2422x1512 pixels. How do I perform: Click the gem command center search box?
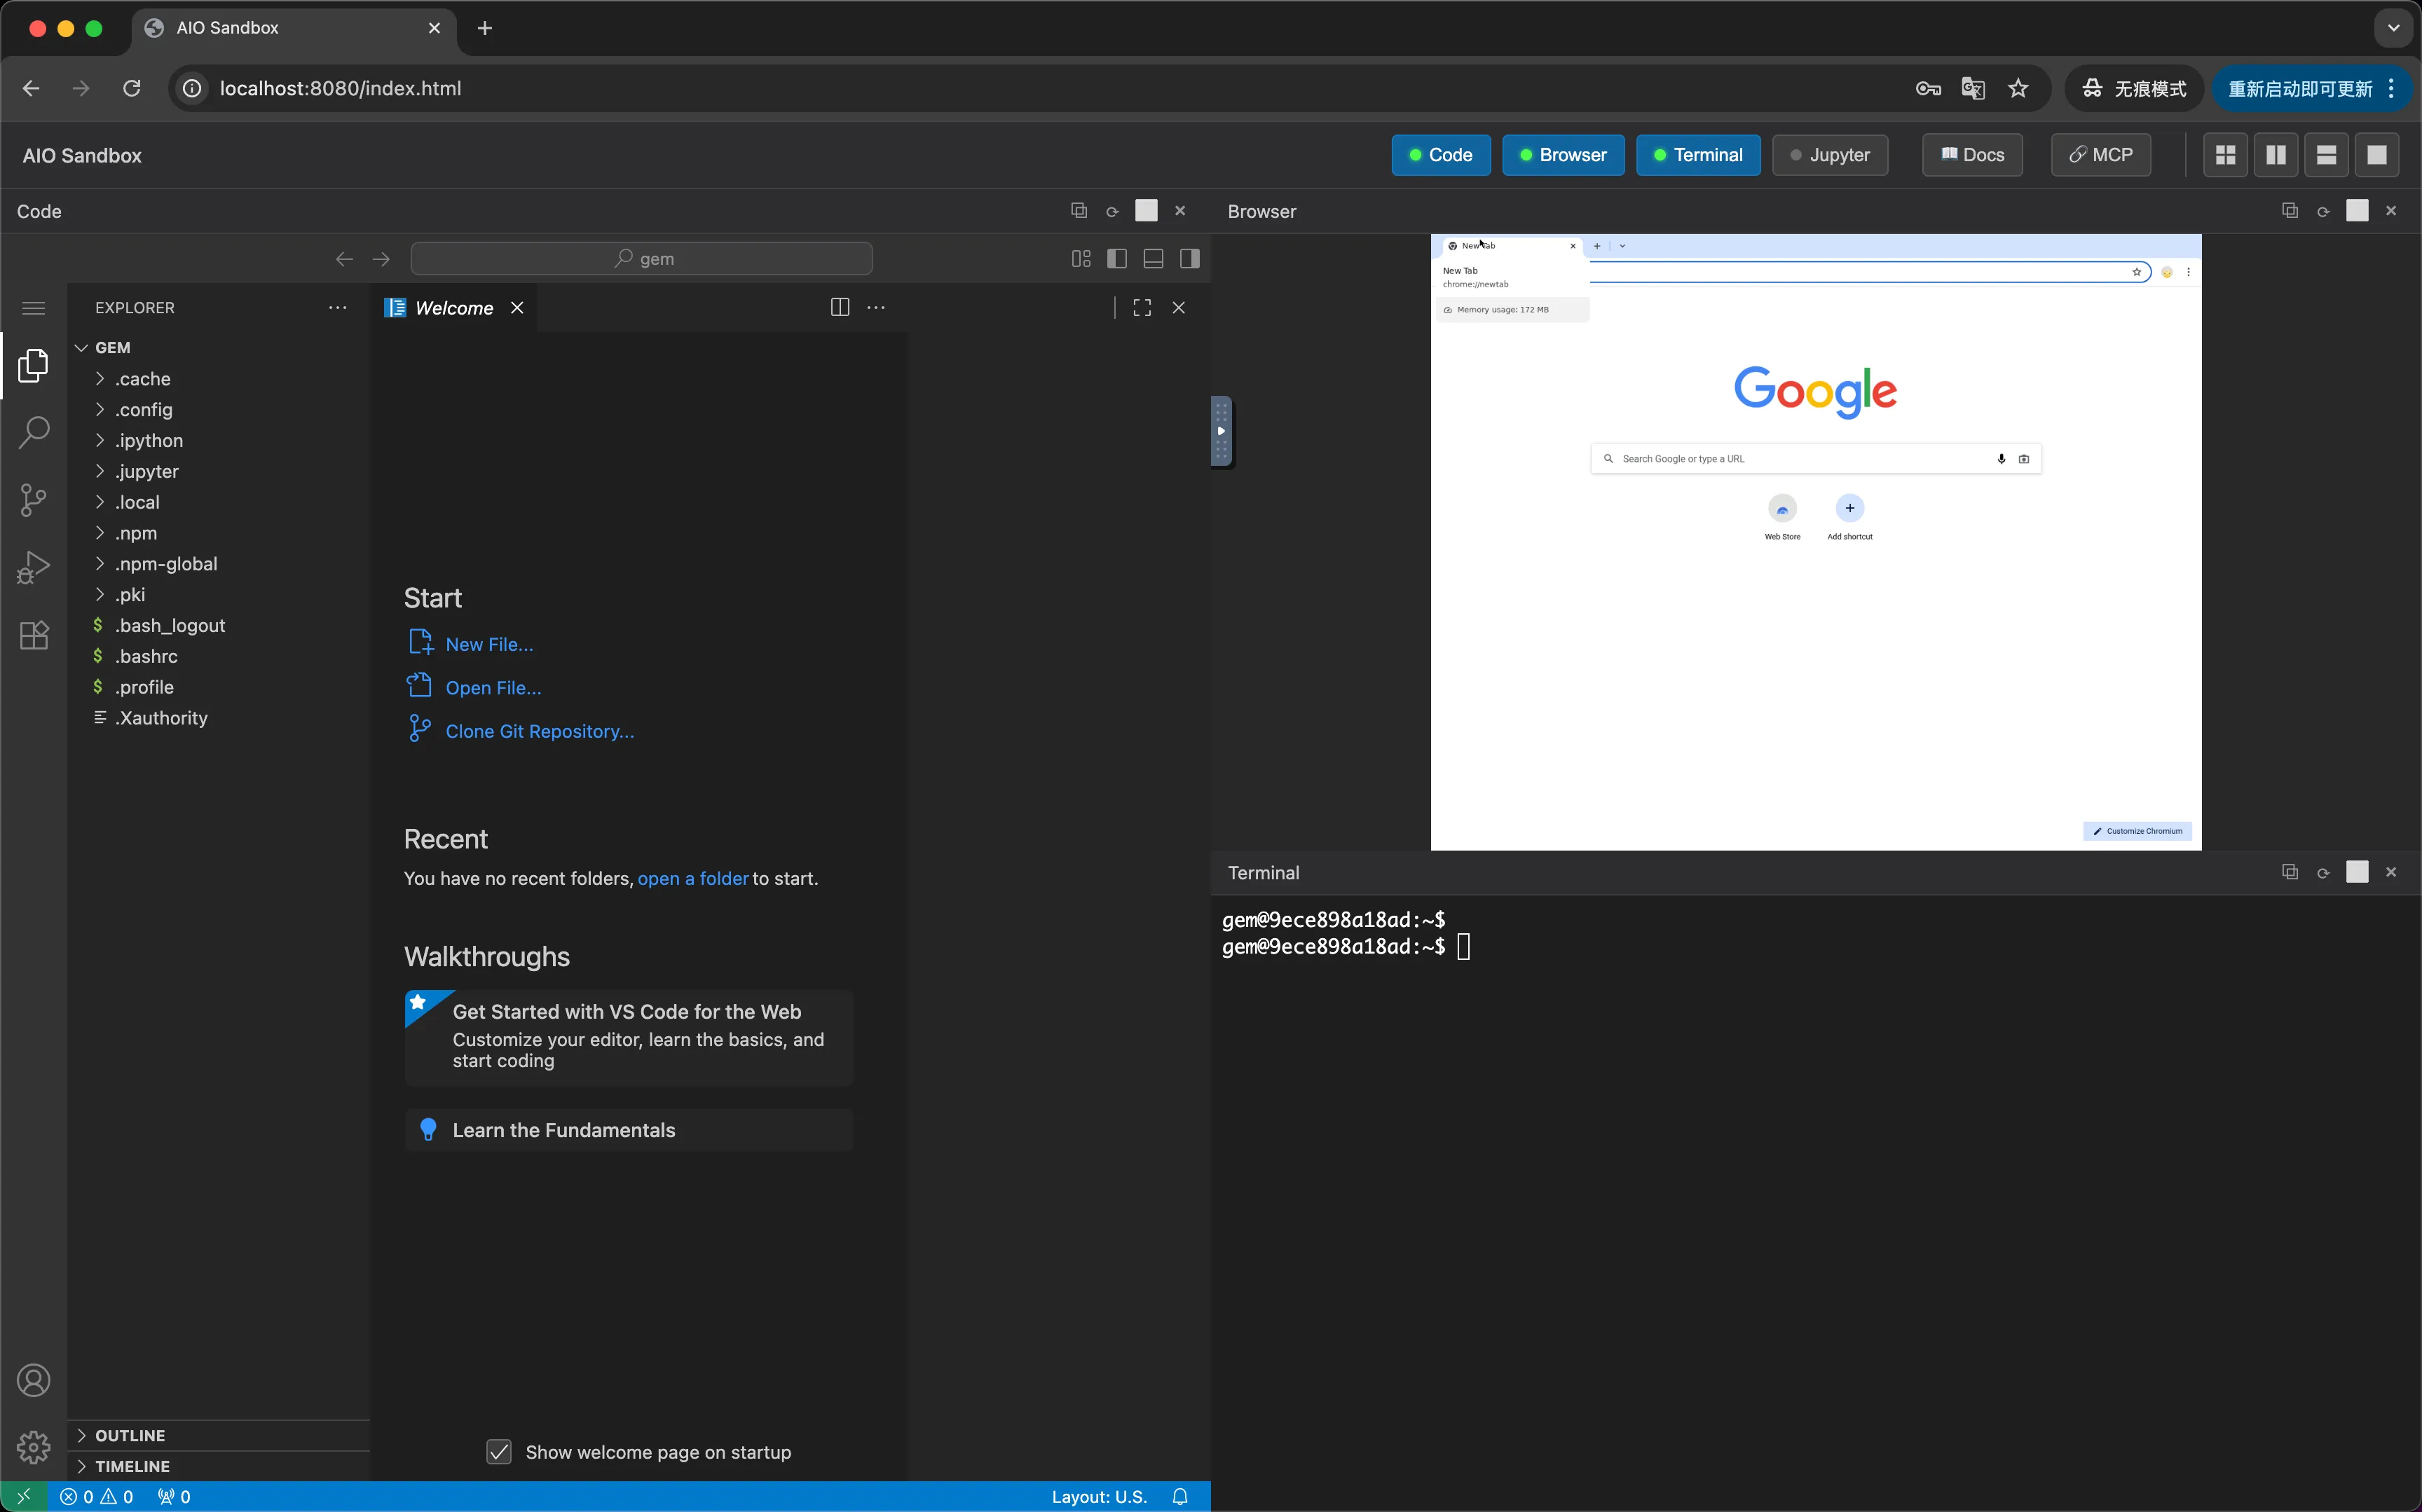(x=641, y=259)
